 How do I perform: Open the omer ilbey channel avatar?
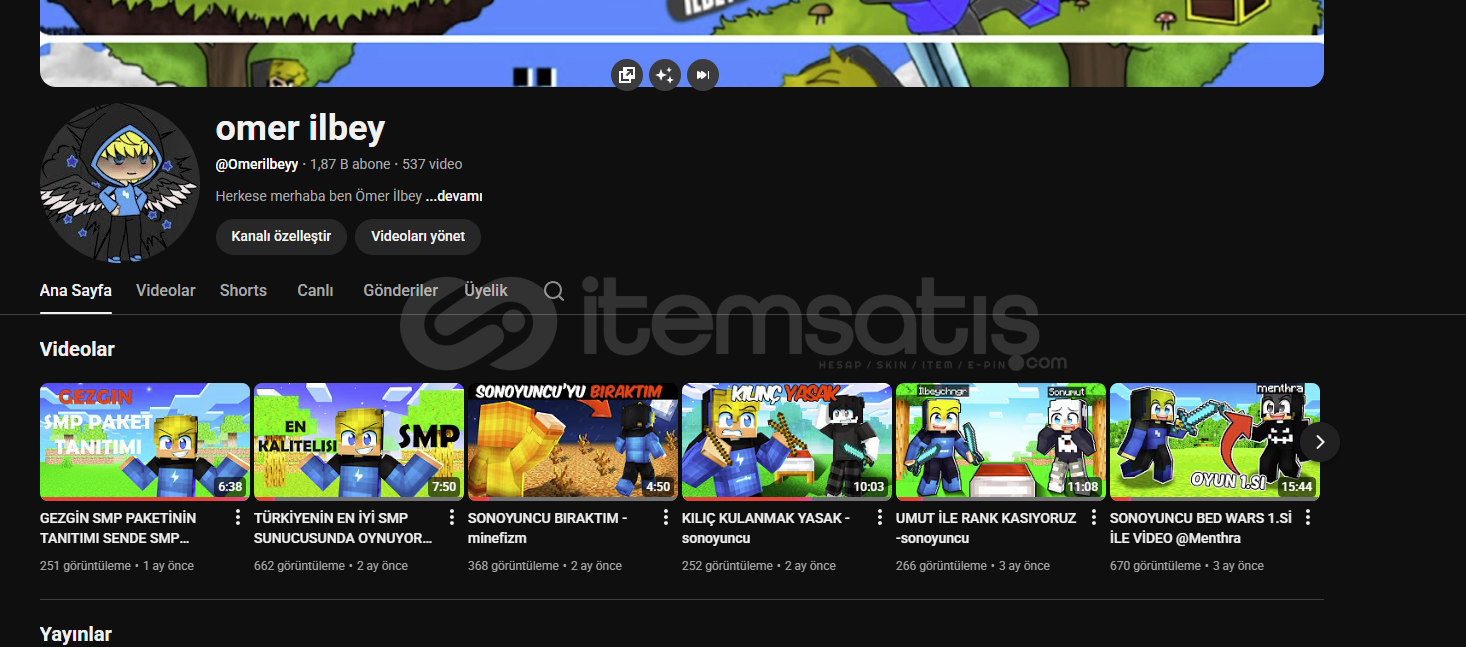[x=119, y=183]
